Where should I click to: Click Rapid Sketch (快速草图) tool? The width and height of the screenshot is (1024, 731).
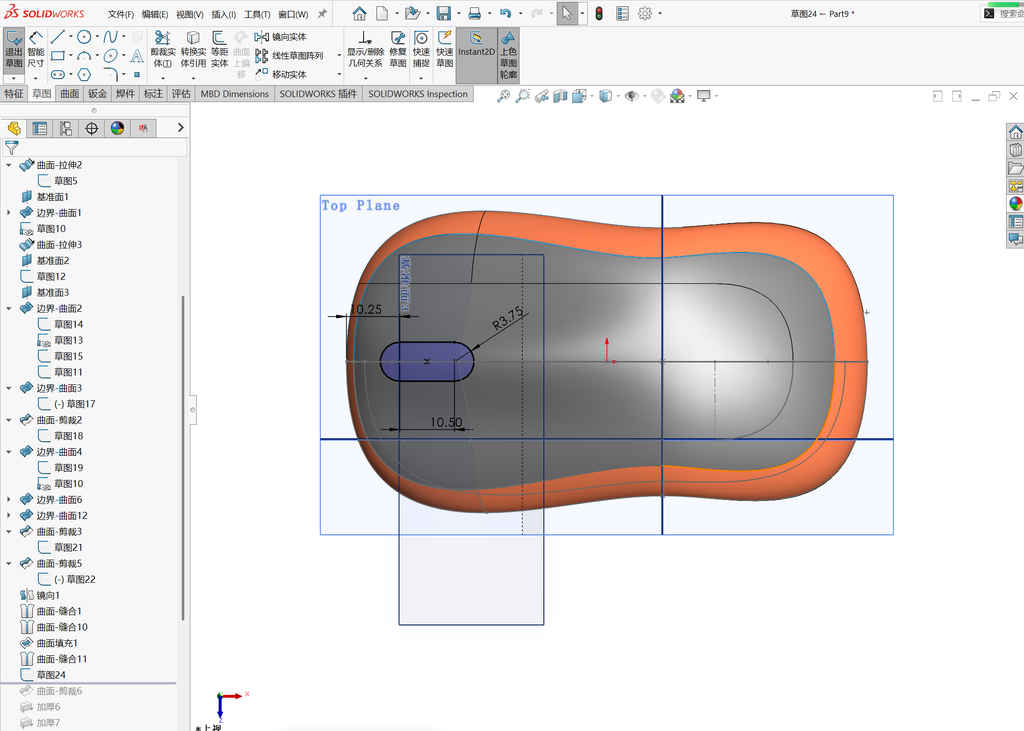[445, 50]
